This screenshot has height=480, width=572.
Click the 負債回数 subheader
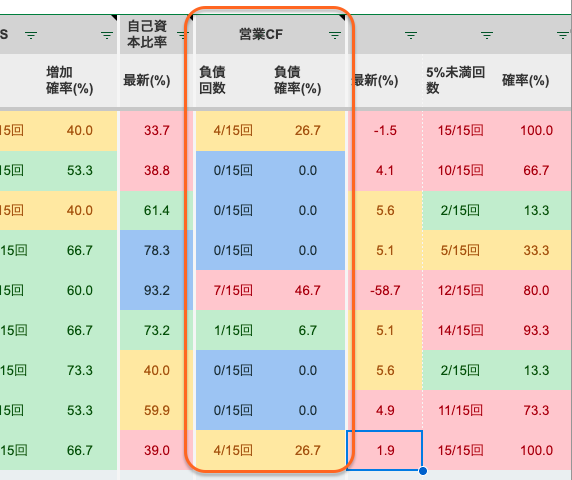click(x=212, y=80)
